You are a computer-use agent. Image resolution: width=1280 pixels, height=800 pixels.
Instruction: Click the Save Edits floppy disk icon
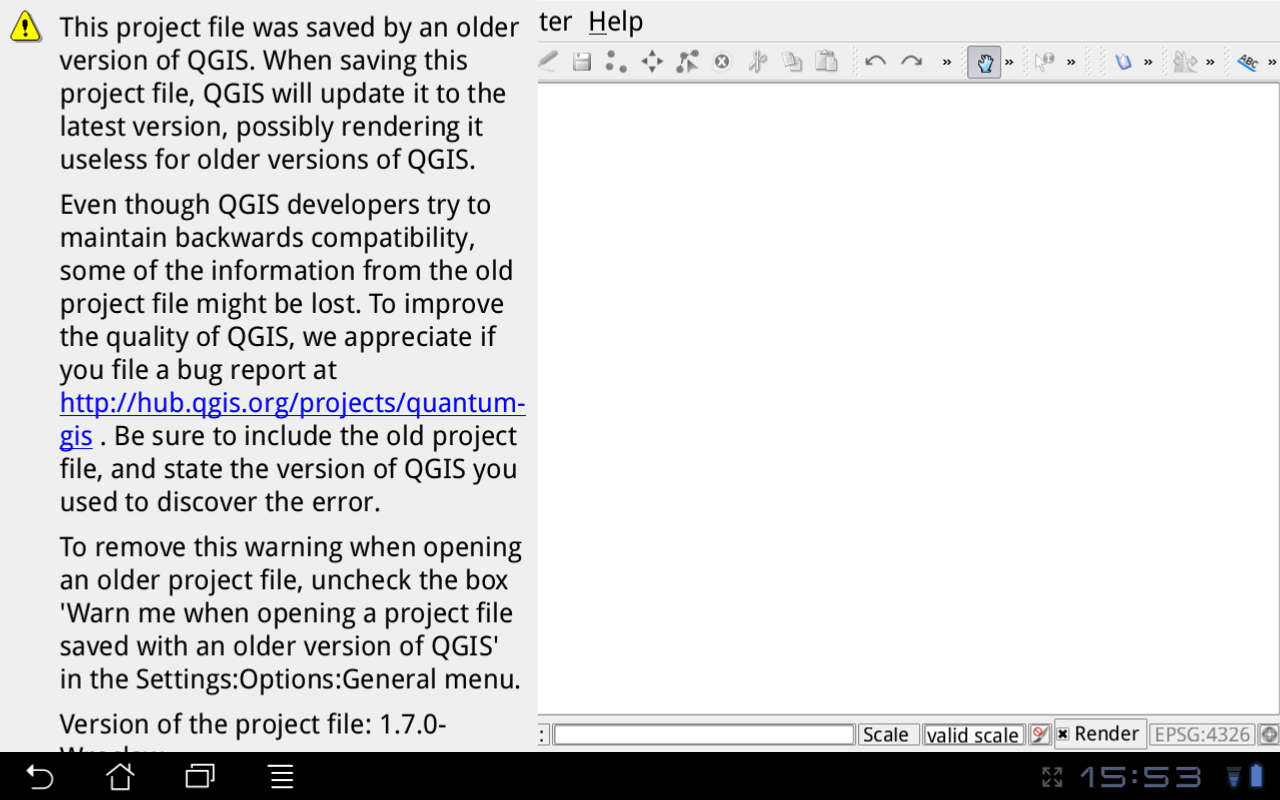pos(581,62)
